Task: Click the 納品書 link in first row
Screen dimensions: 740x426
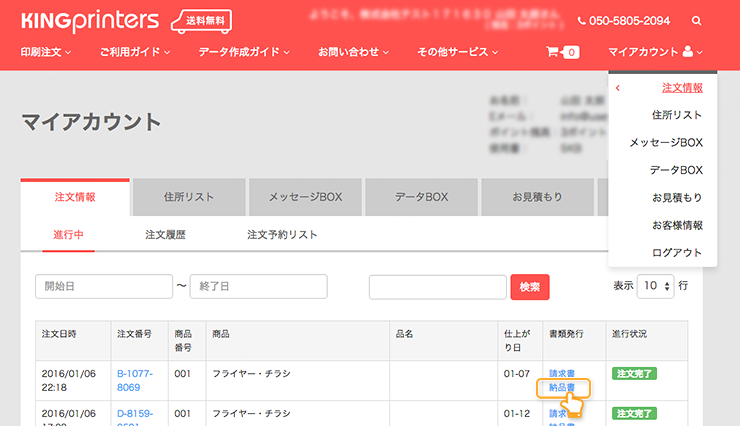Action: pyautogui.click(x=562, y=387)
